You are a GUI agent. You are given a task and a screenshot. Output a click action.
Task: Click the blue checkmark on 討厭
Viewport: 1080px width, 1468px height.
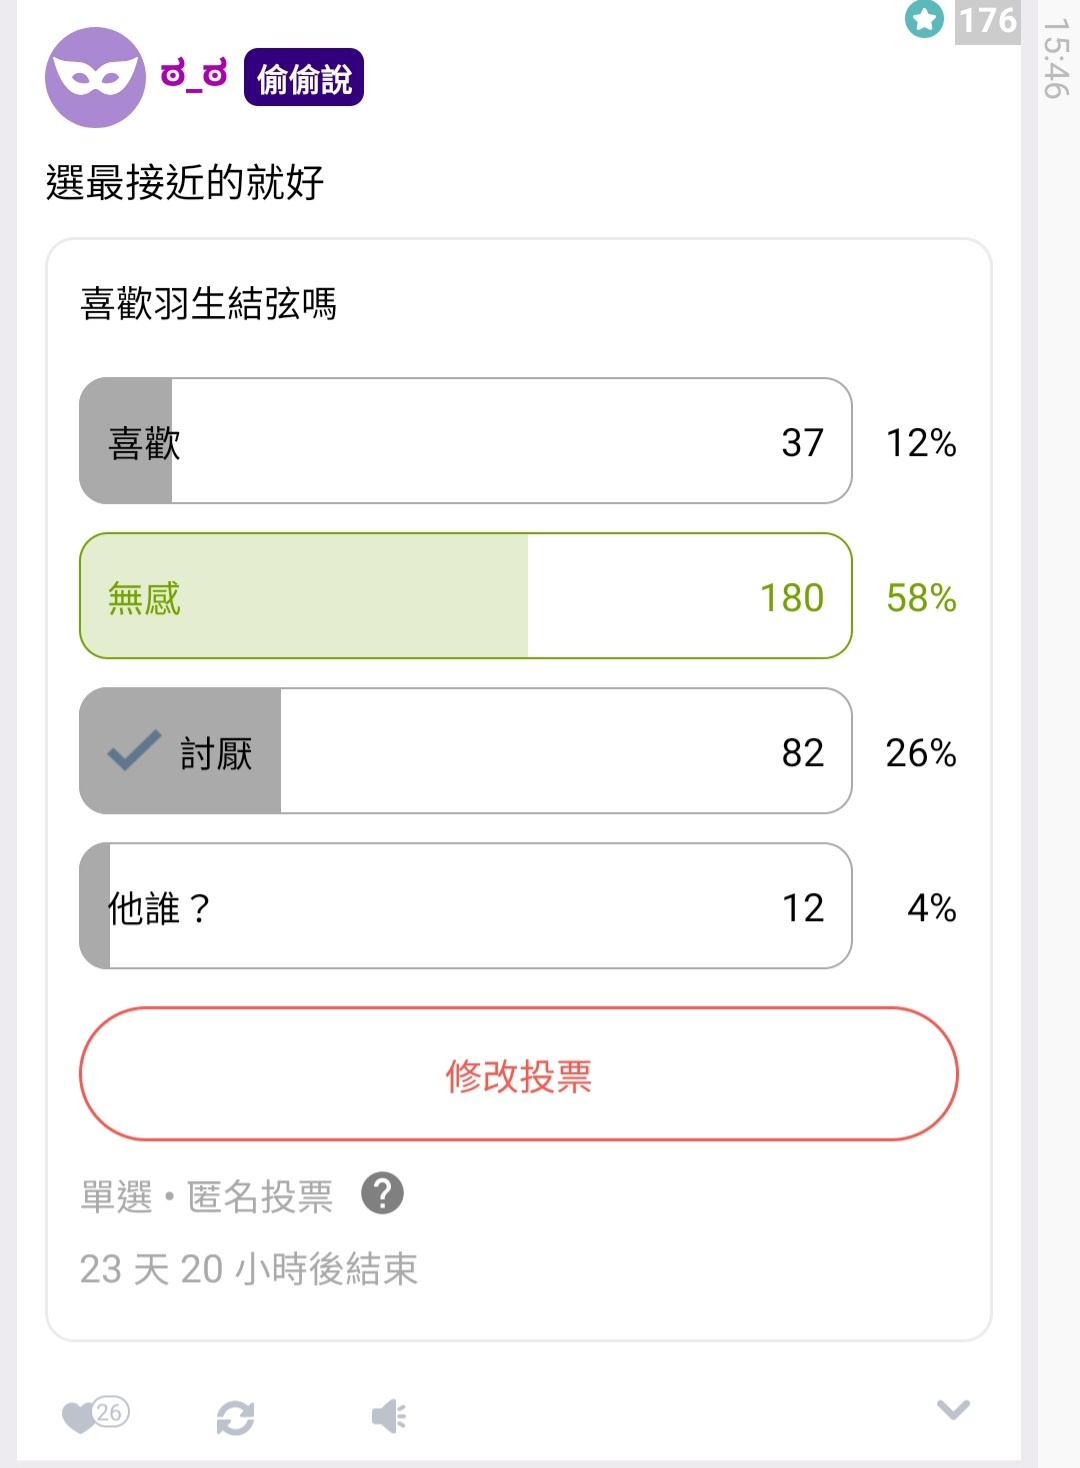134,750
